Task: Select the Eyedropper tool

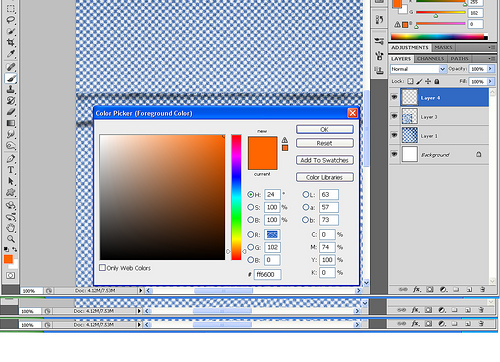Action: tap(11, 54)
